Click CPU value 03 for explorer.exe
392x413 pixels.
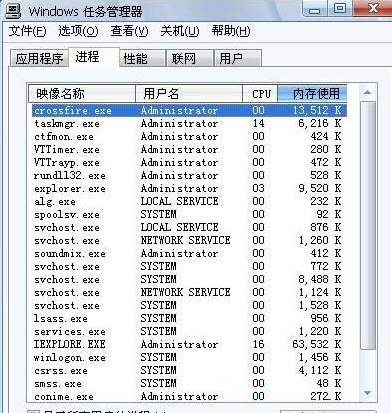point(258,188)
